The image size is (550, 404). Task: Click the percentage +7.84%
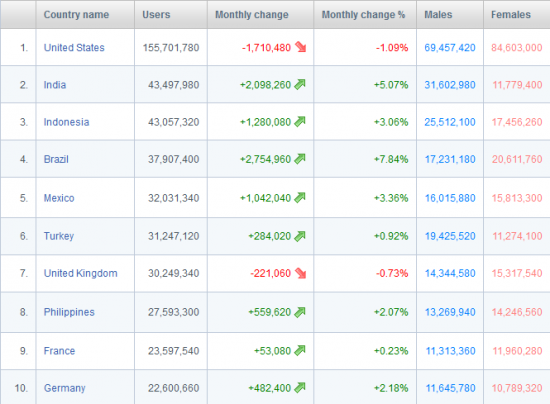pos(391,159)
